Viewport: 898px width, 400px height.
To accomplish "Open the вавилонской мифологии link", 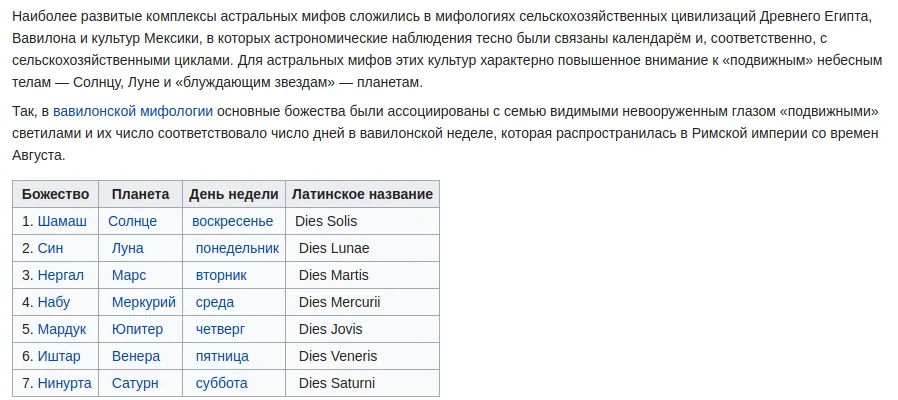I will pyautogui.click(x=133, y=111).
